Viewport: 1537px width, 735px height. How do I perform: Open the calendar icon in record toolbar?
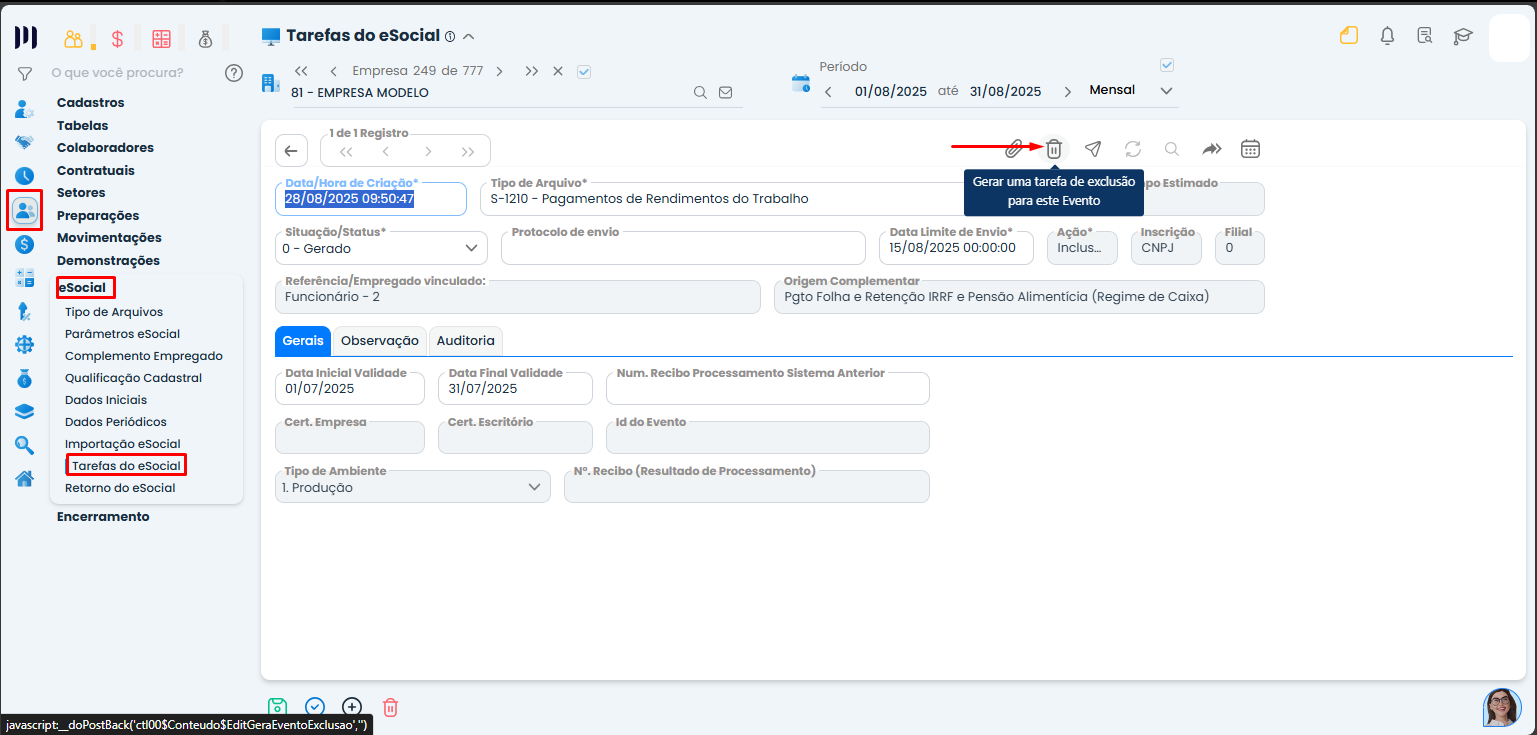[x=1250, y=149]
